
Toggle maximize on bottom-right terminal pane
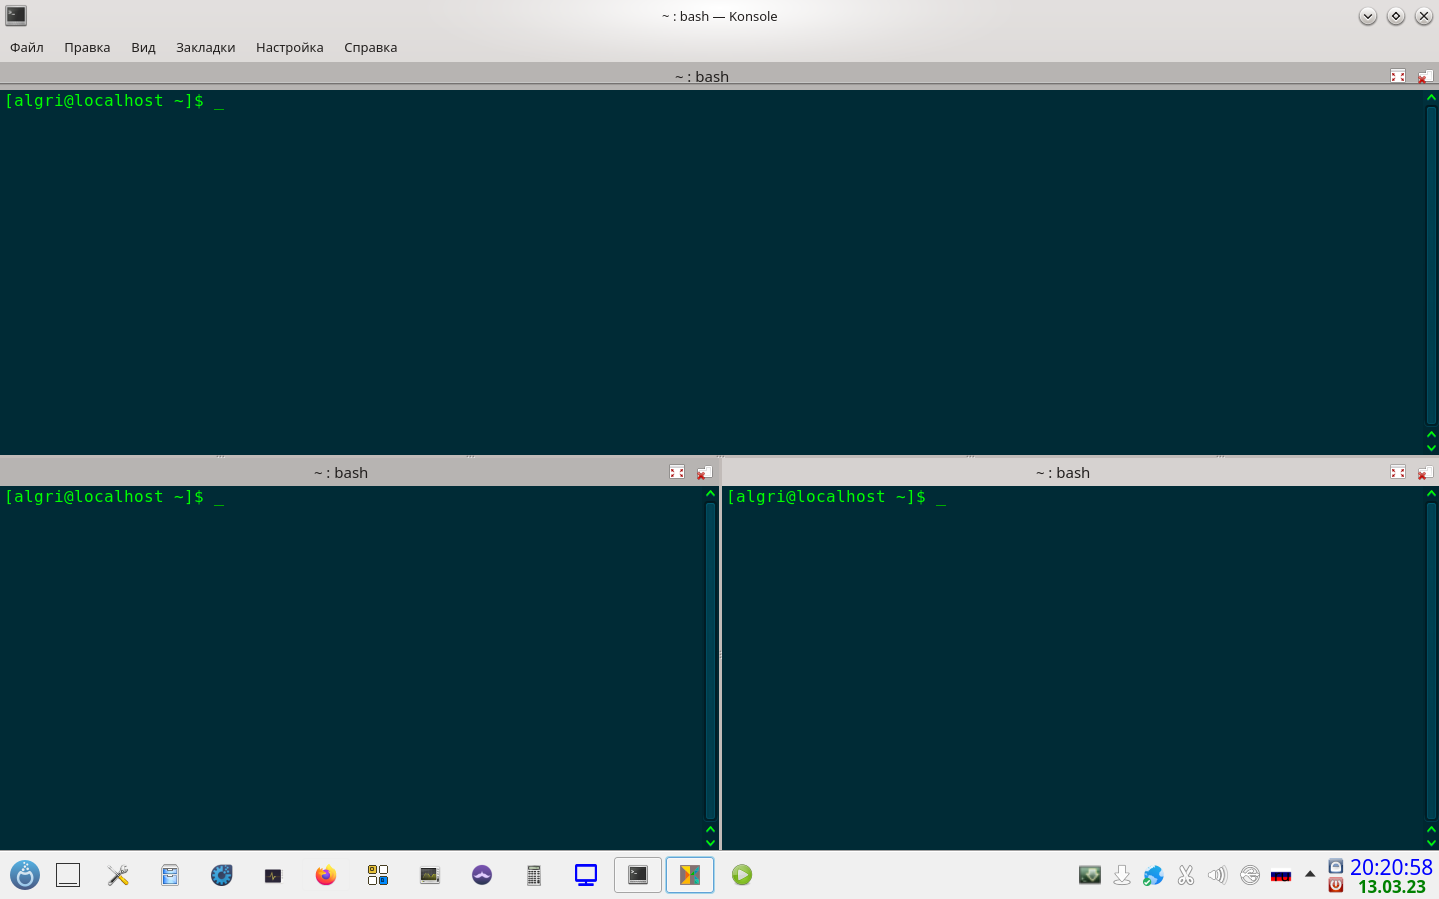tap(1397, 472)
